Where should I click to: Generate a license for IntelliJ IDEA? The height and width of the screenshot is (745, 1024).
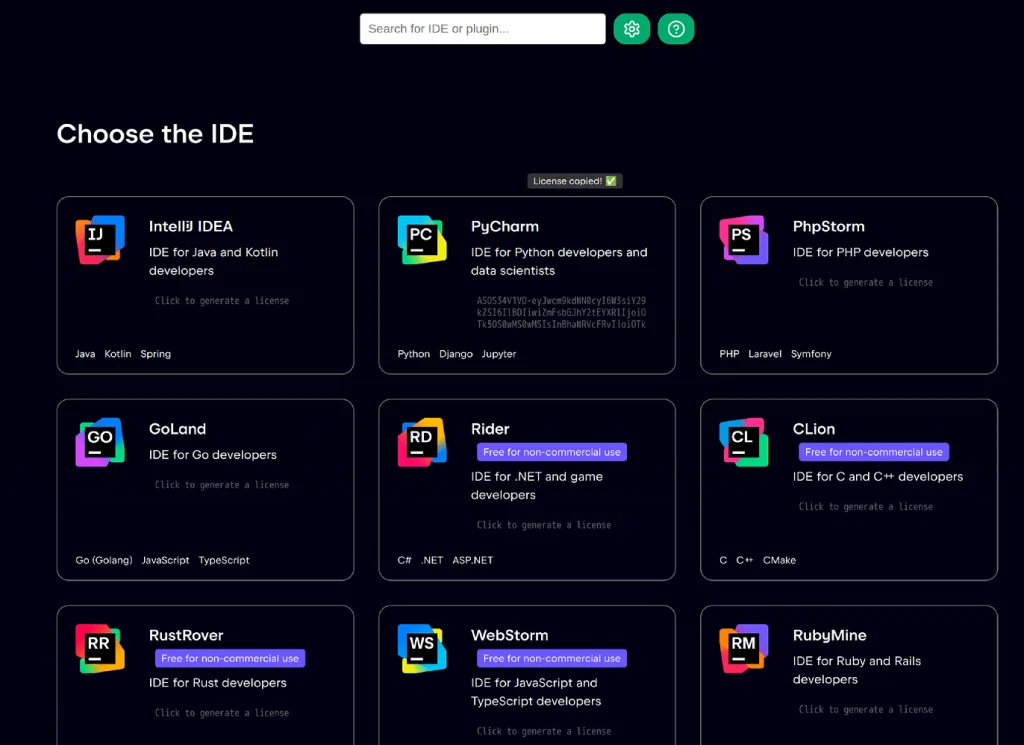pos(222,300)
